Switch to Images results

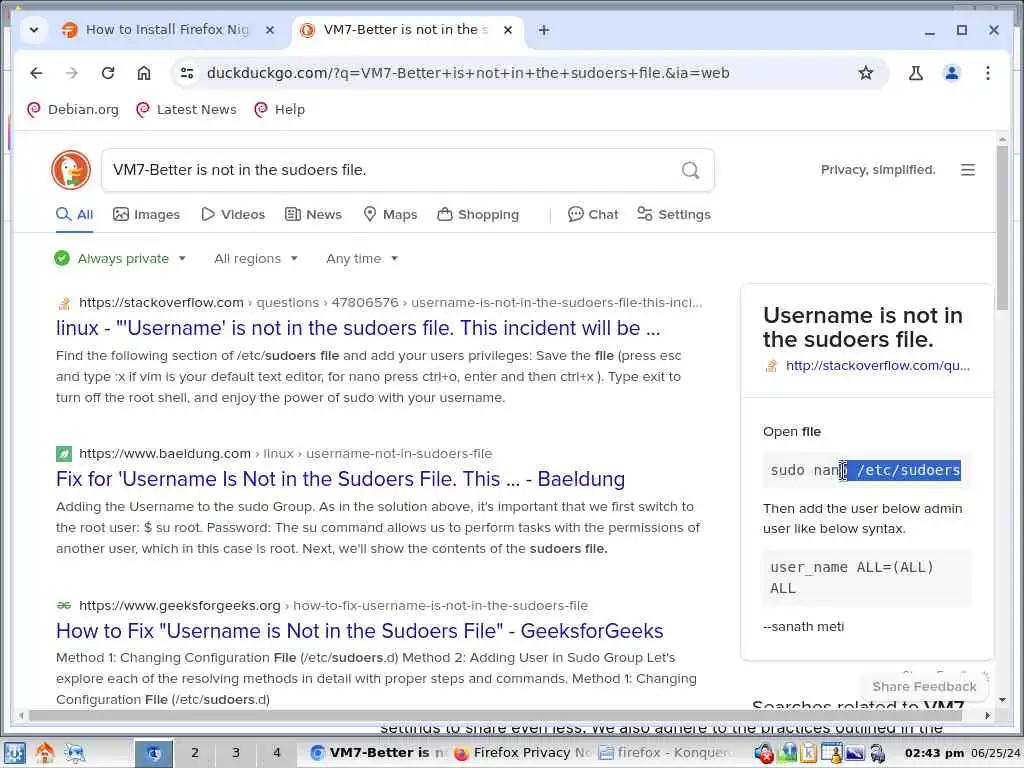[x=146, y=214]
